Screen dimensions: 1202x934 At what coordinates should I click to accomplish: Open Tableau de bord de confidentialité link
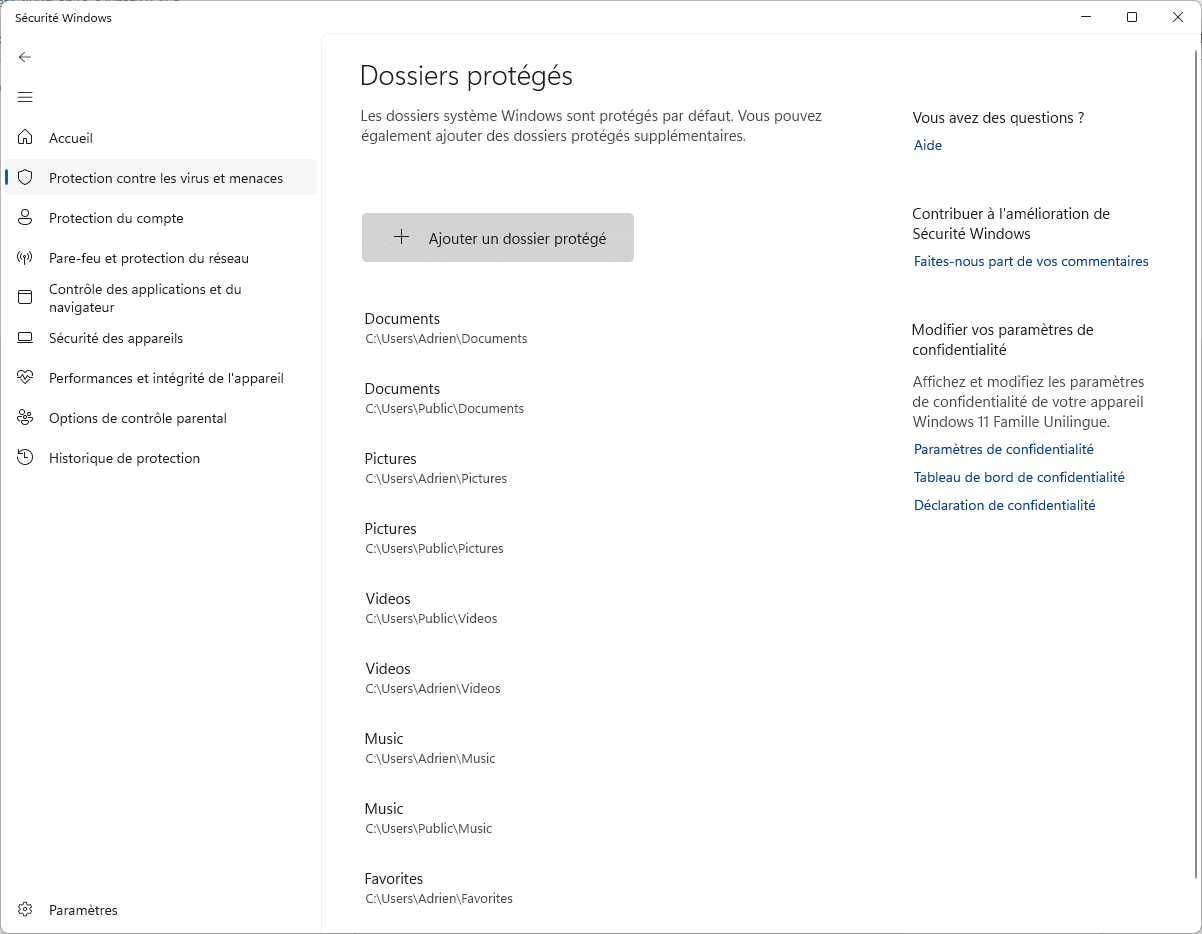point(1019,478)
